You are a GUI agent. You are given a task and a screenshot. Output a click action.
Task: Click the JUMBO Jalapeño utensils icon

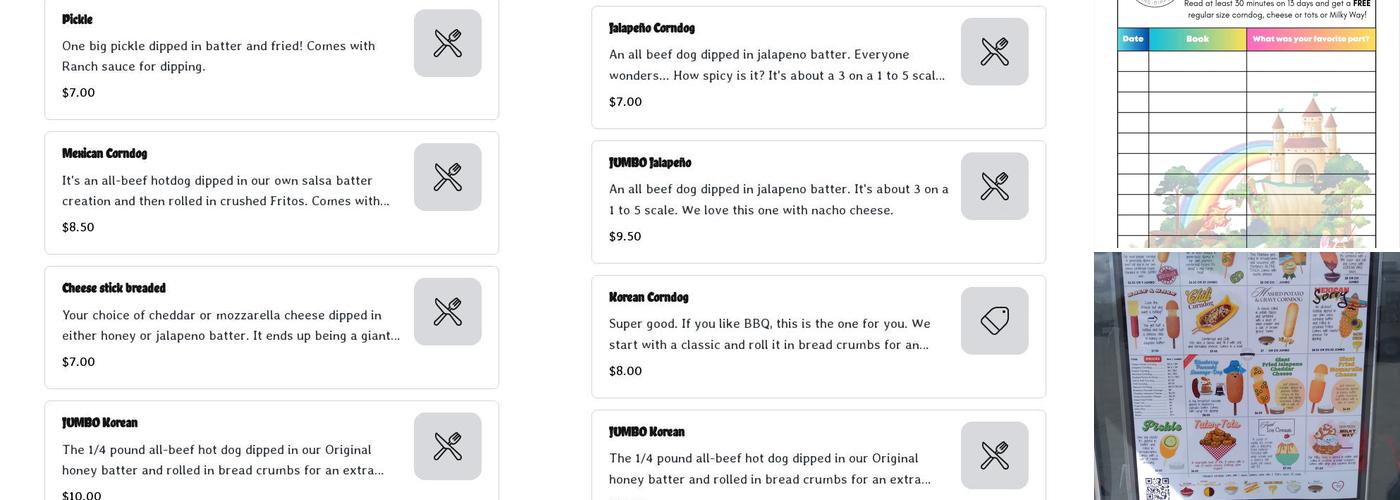(x=994, y=186)
